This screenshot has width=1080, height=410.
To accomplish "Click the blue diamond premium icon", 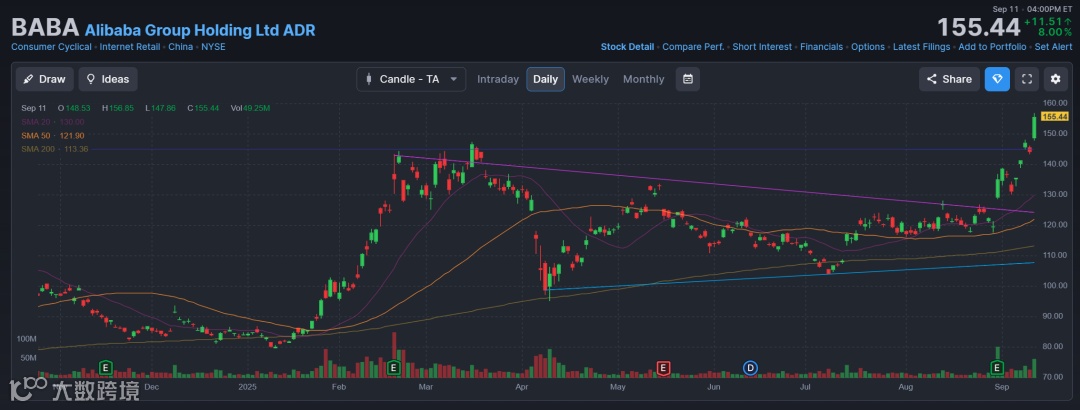I will point(997,79).
